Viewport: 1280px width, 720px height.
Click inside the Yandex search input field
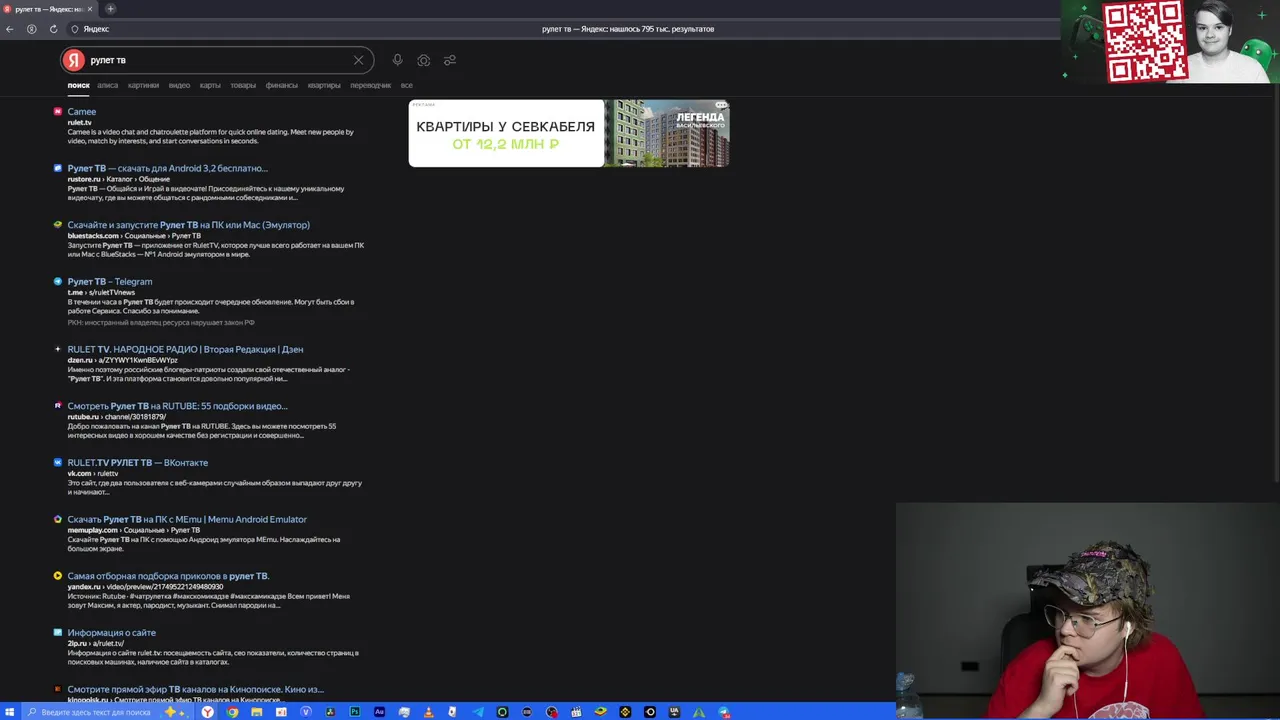click(x=215, y=60)
